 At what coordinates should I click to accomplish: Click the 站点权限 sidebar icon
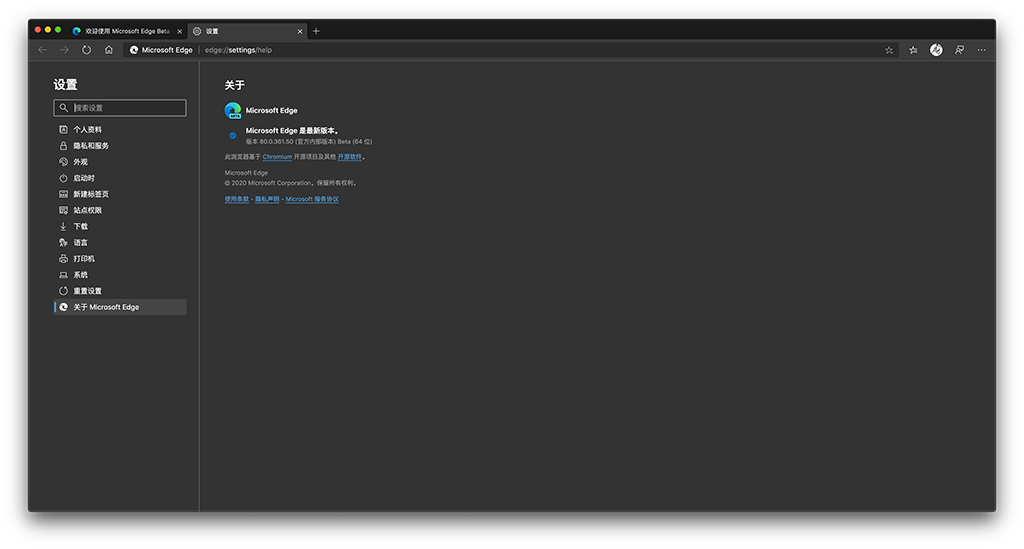tap(63, 210)
